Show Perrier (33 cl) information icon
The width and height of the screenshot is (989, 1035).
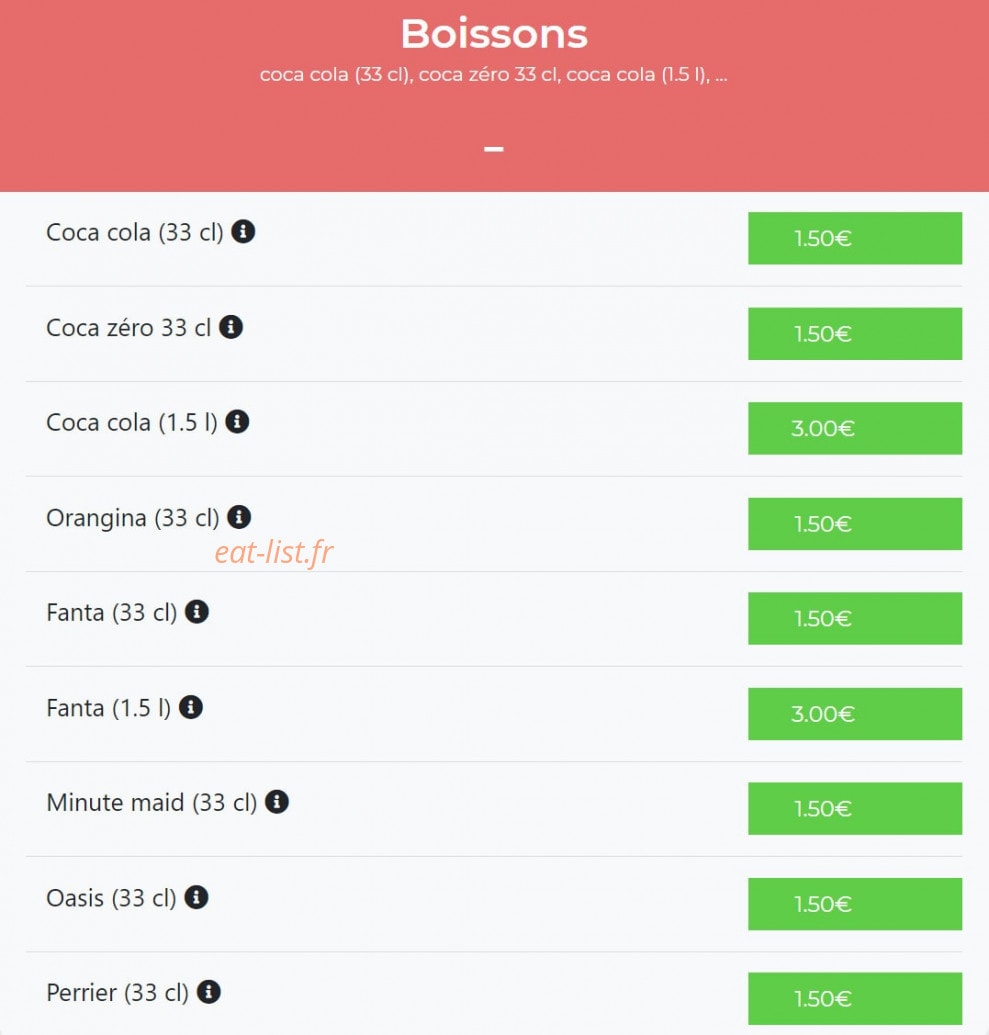click(209, 991)
